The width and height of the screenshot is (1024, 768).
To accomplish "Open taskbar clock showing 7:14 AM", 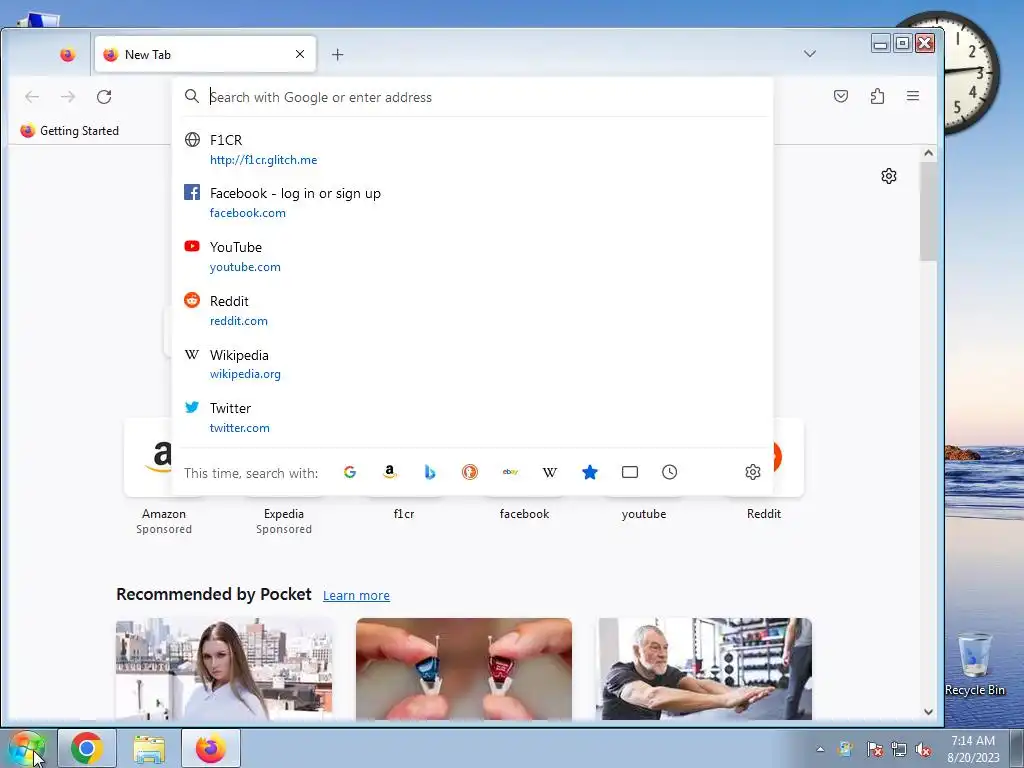I will click(x=973, y=749).
